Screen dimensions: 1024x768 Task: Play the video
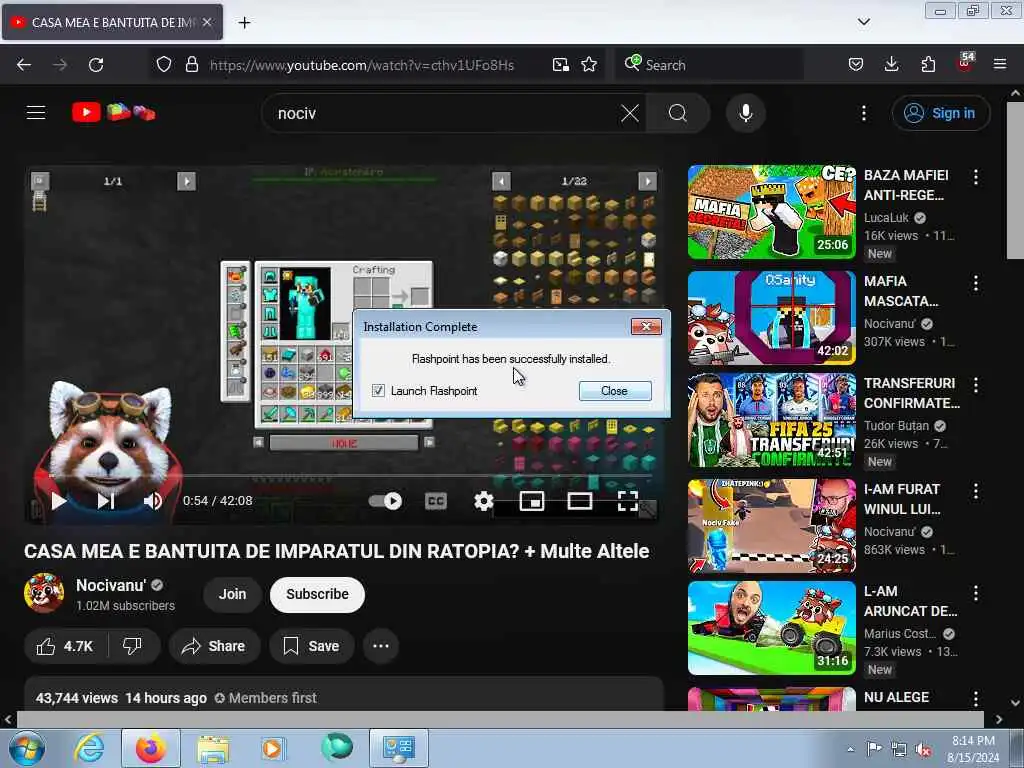59,501
